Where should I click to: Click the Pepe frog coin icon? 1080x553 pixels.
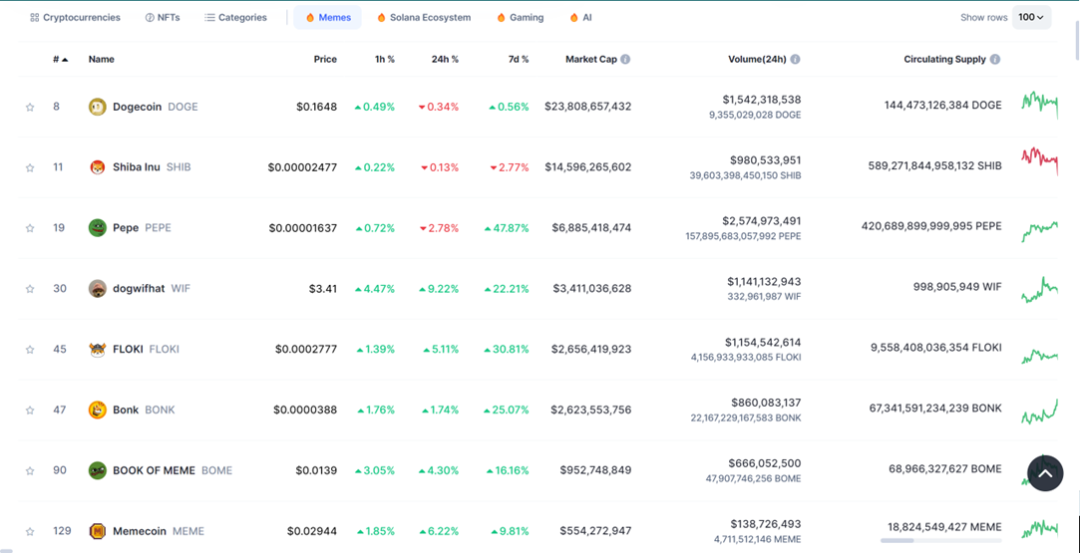97,228
